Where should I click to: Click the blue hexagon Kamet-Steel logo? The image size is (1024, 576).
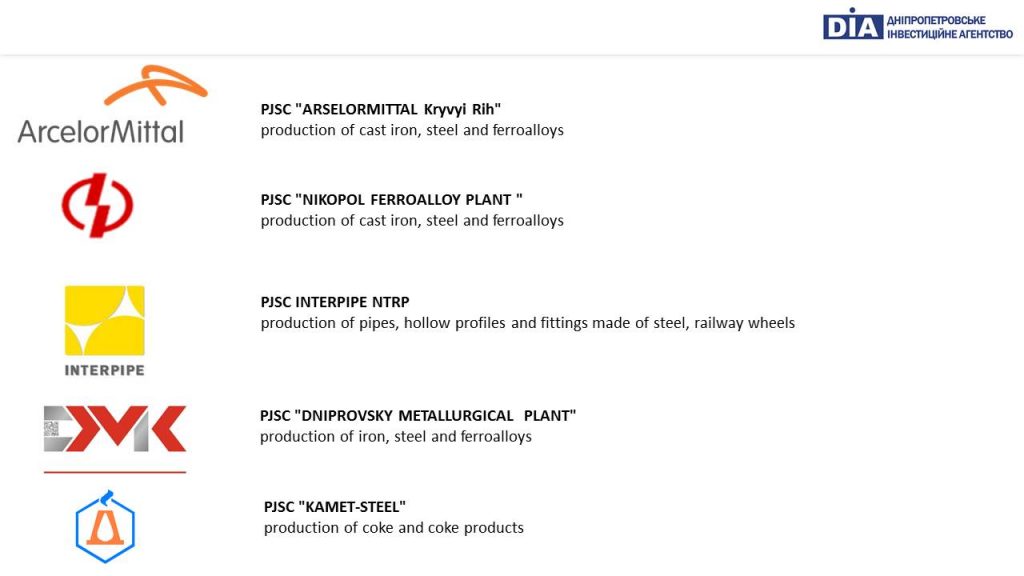point(105,526)
